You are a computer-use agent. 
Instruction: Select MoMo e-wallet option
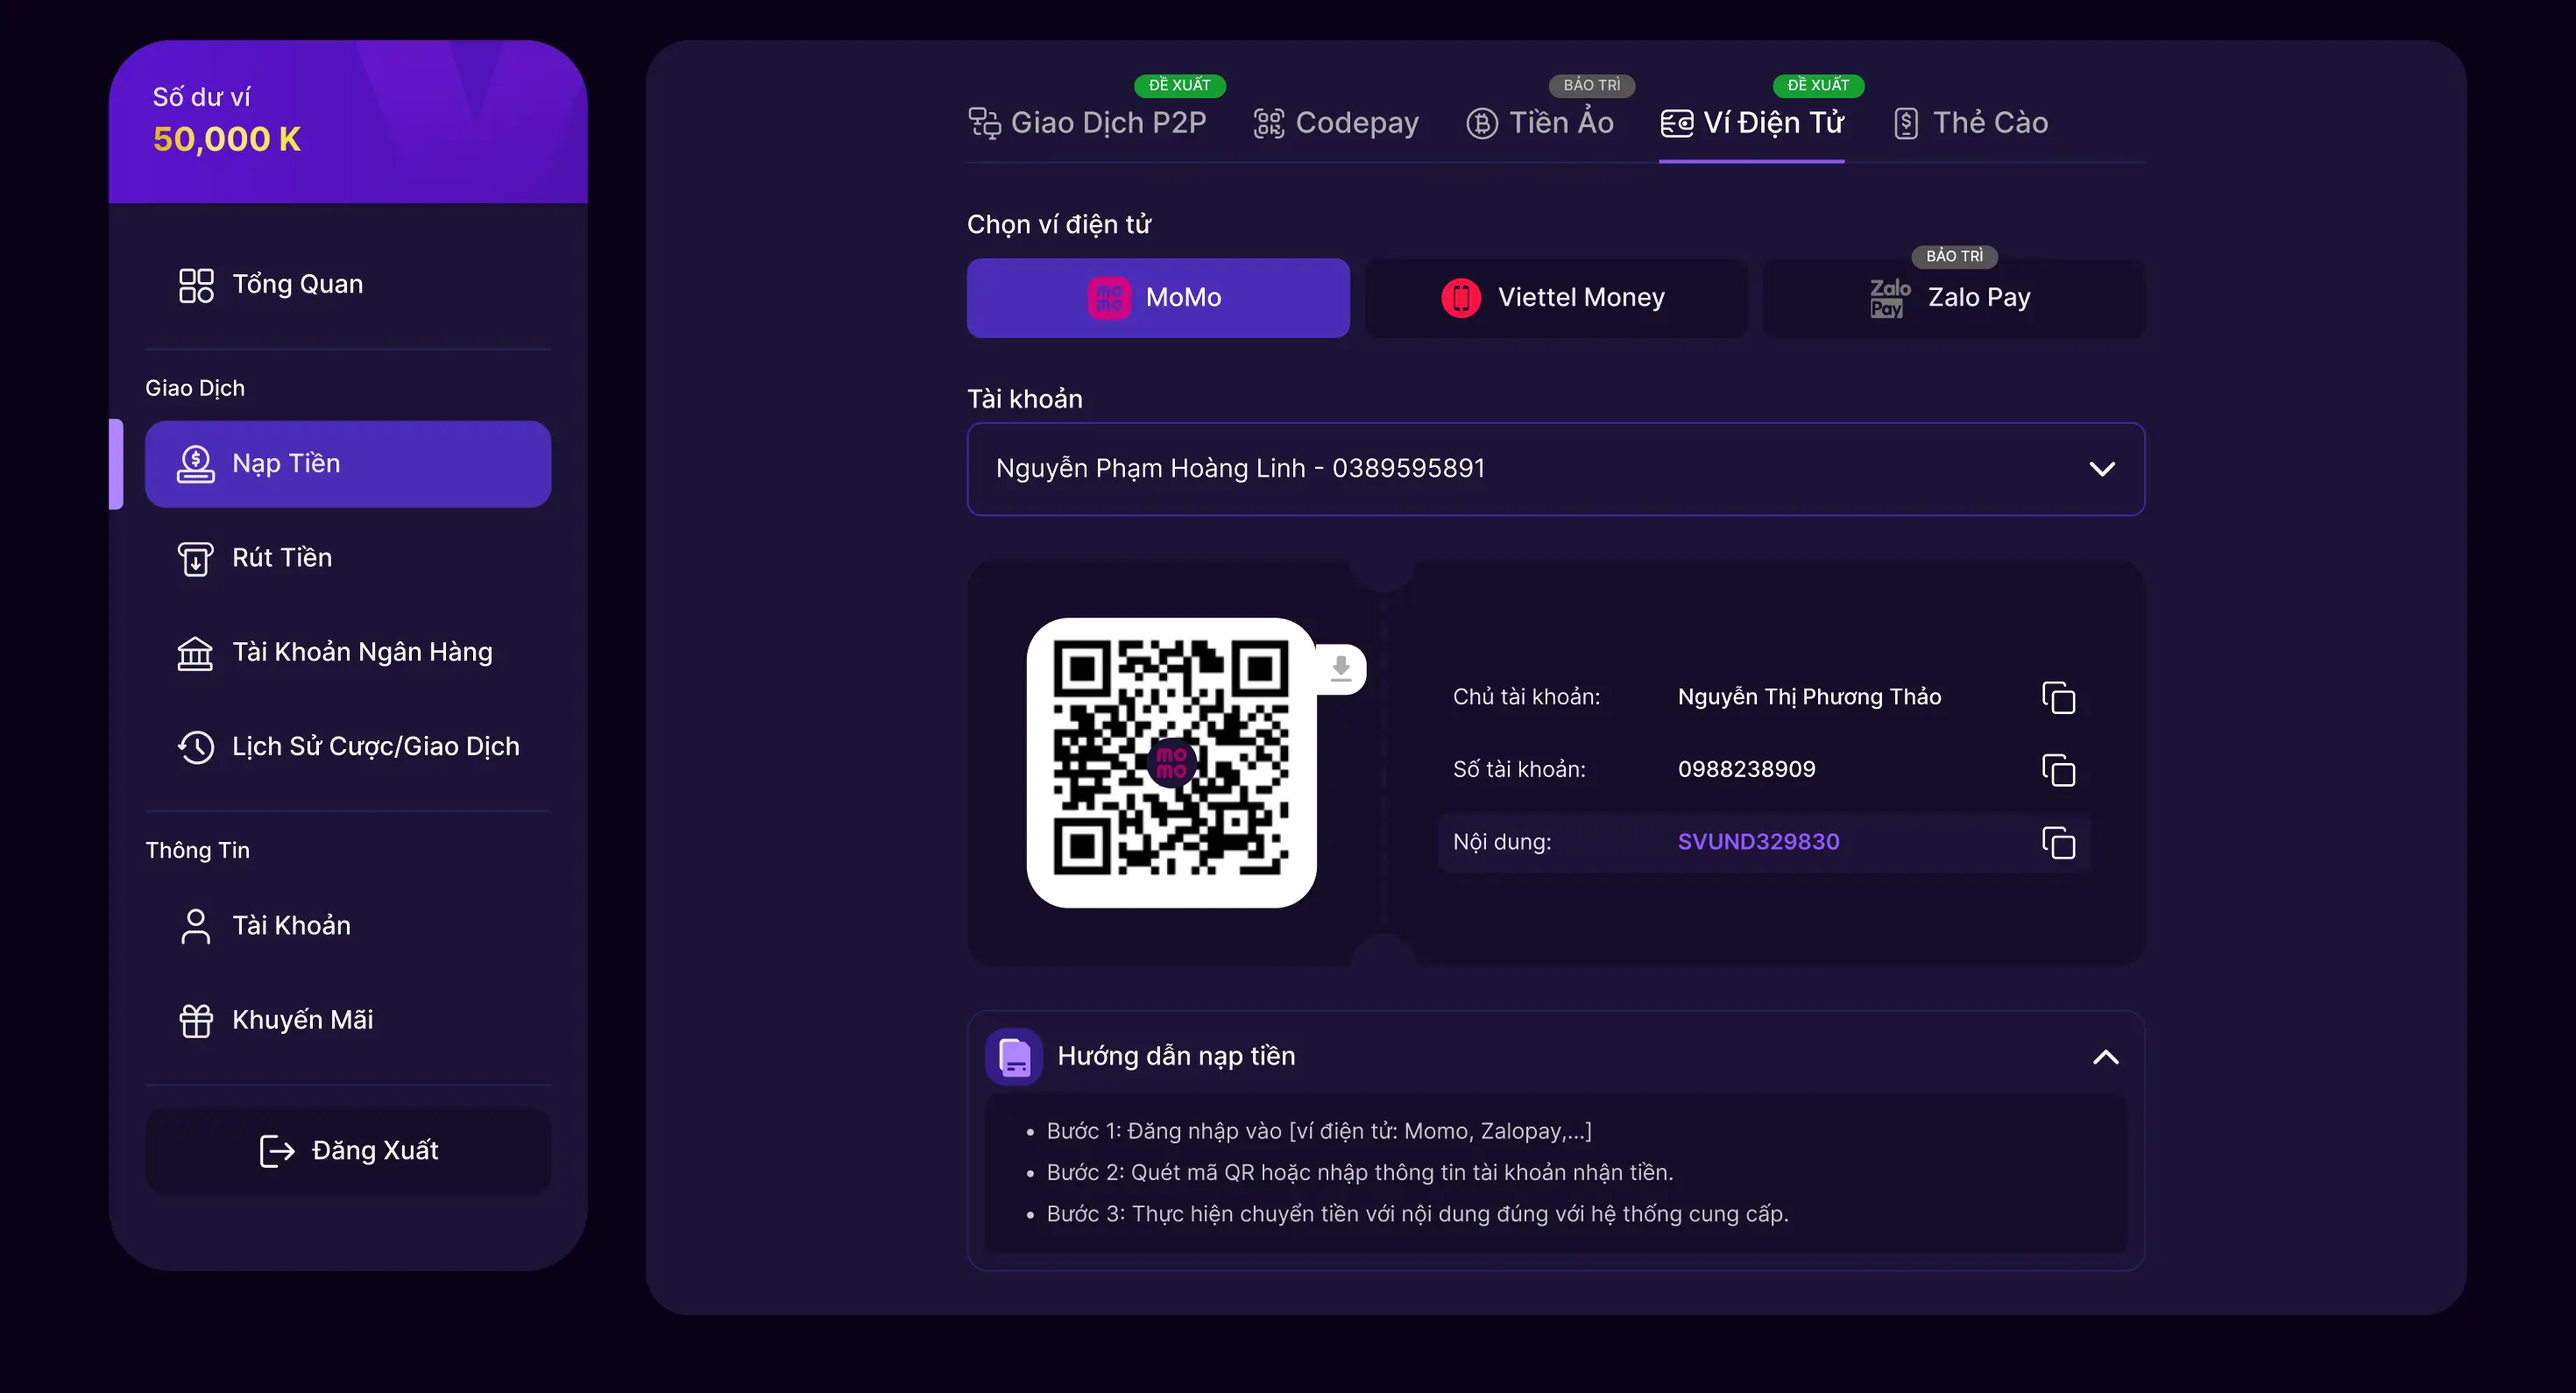click(x=1158, y=298)
